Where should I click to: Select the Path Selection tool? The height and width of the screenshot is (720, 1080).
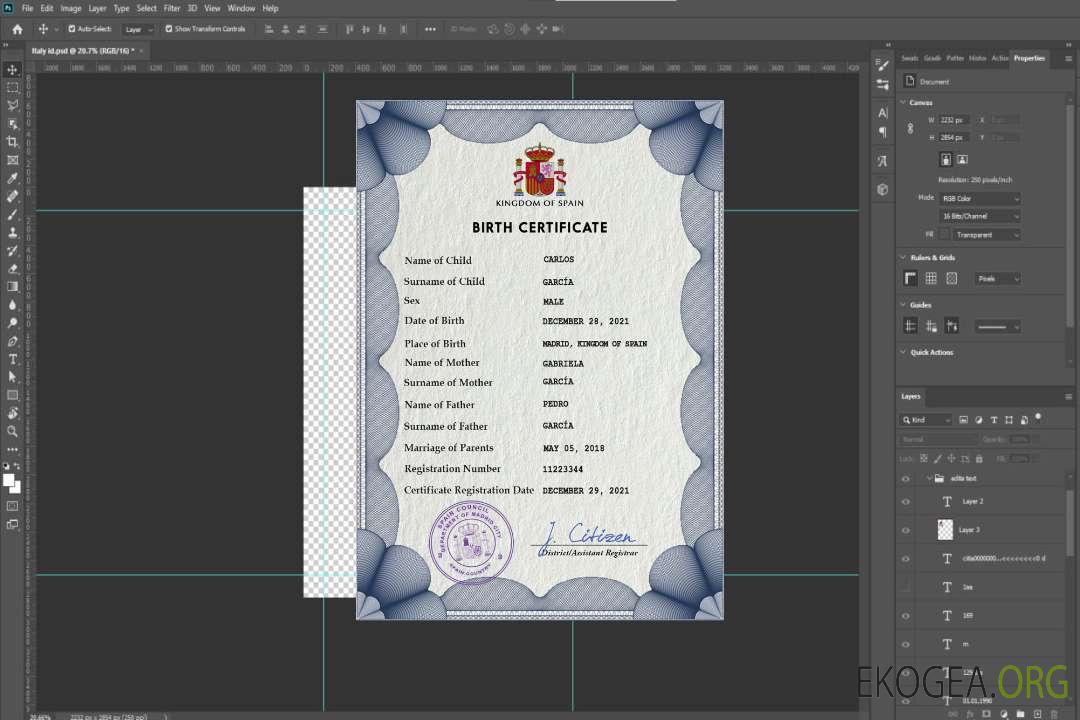pyautogui.click(x=12, y=377)
